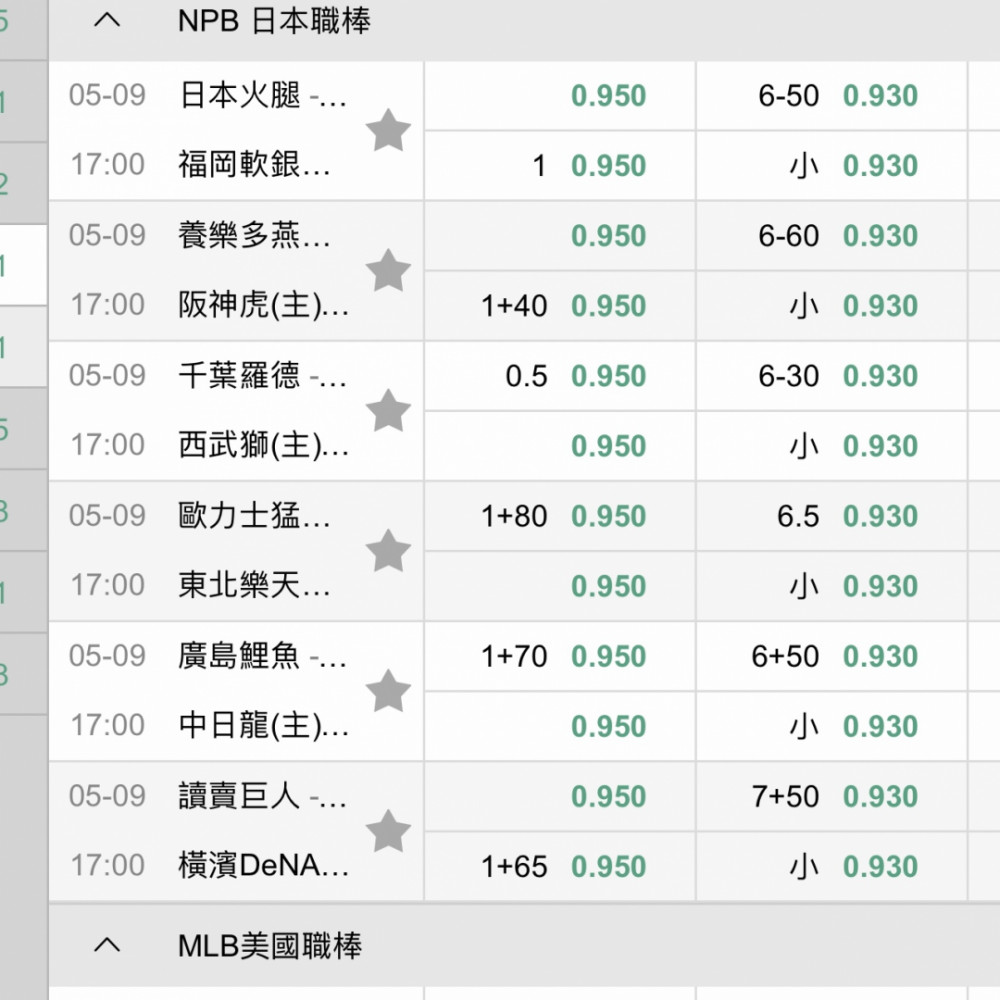Image resolution: width=1000 pixels, height=1000 pixels.
Task: Favorite the 日本火腿 vs 福岡軟銀 match star
Action: click(x=388, y=130)
